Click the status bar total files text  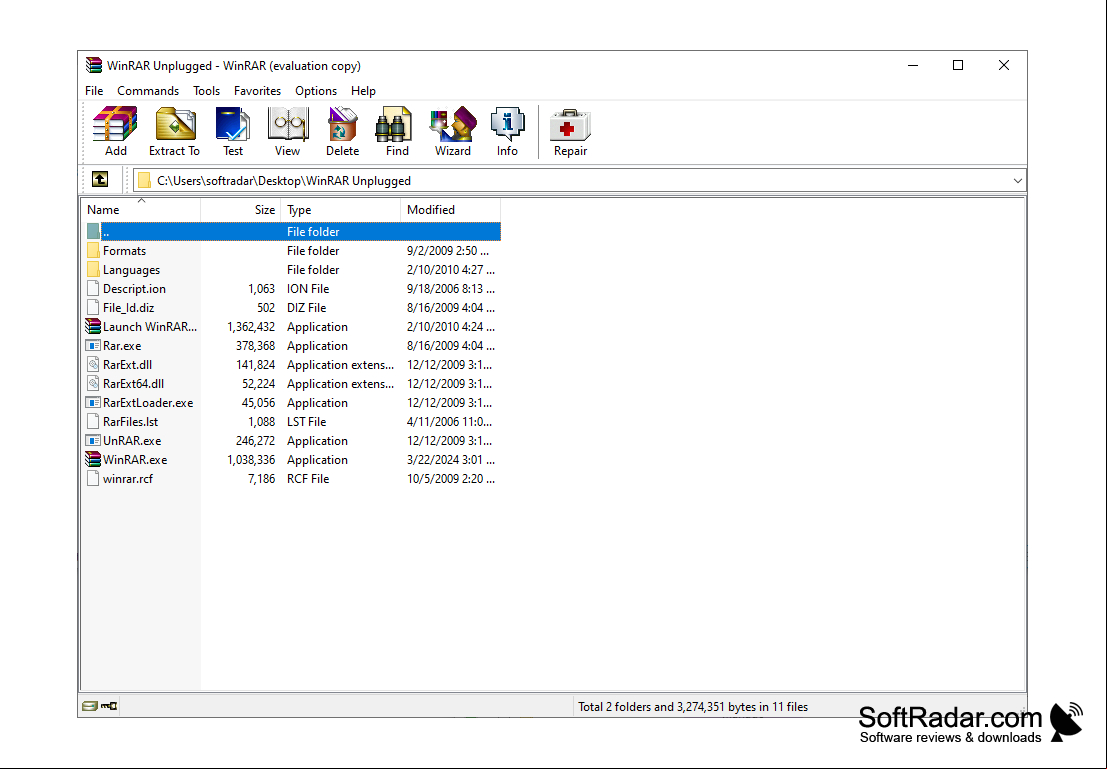coord(693,706)
